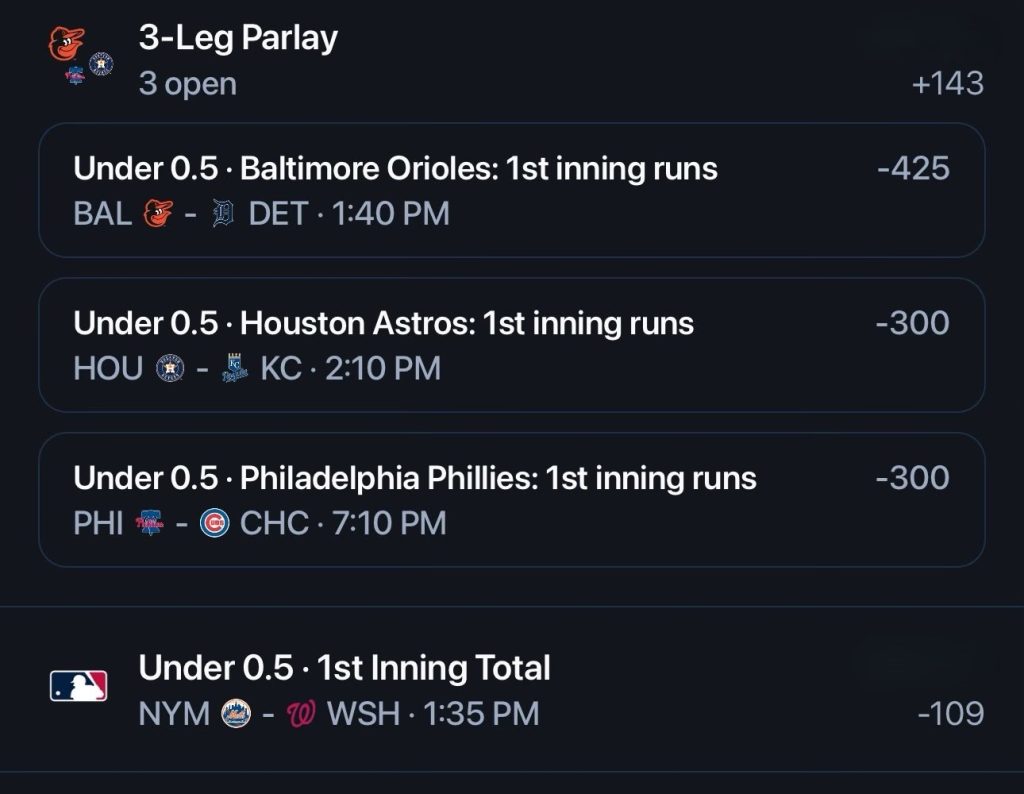
Task: Select the Houston Astros 1st inning runs leg
Action: click(512, 345)
